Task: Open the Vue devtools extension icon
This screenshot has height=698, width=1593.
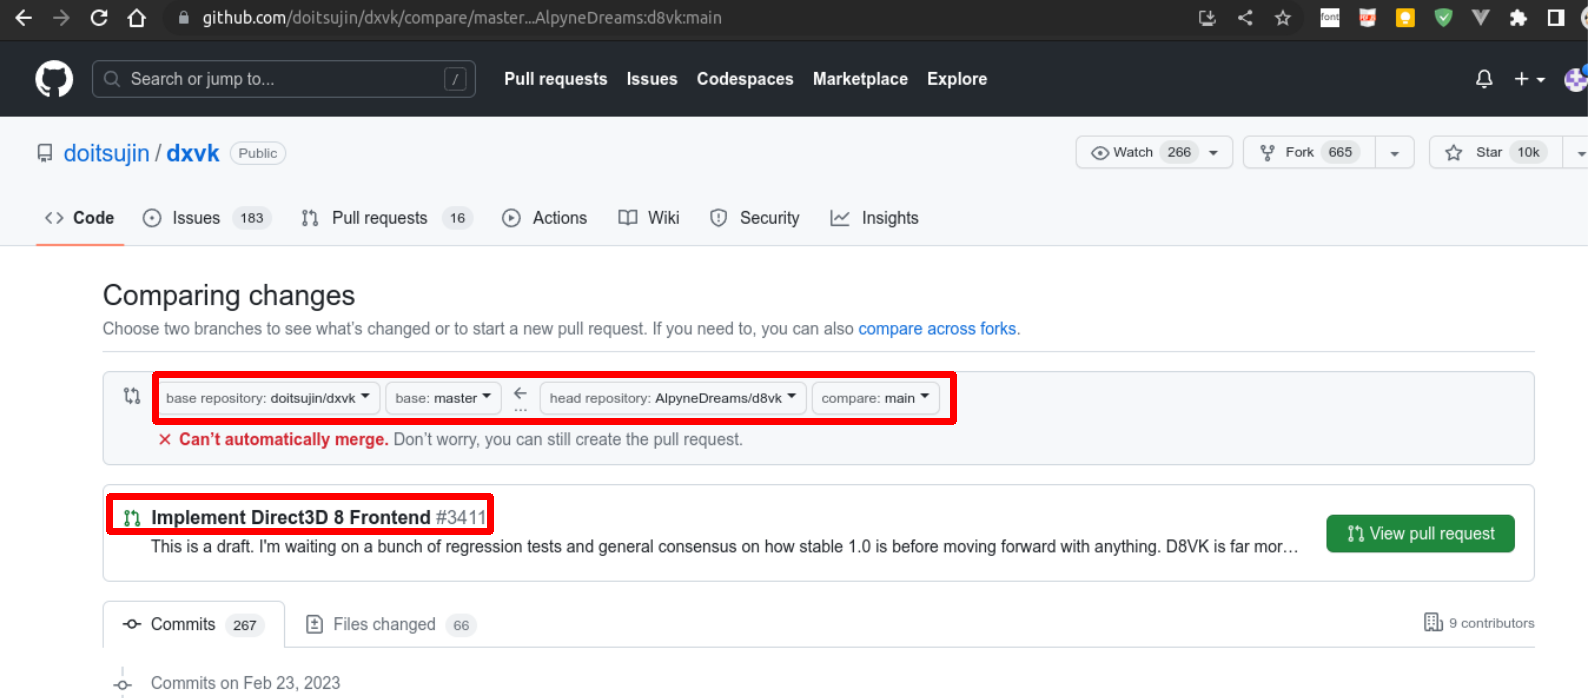Action: pyautogui.click(x=1481, y=17)
